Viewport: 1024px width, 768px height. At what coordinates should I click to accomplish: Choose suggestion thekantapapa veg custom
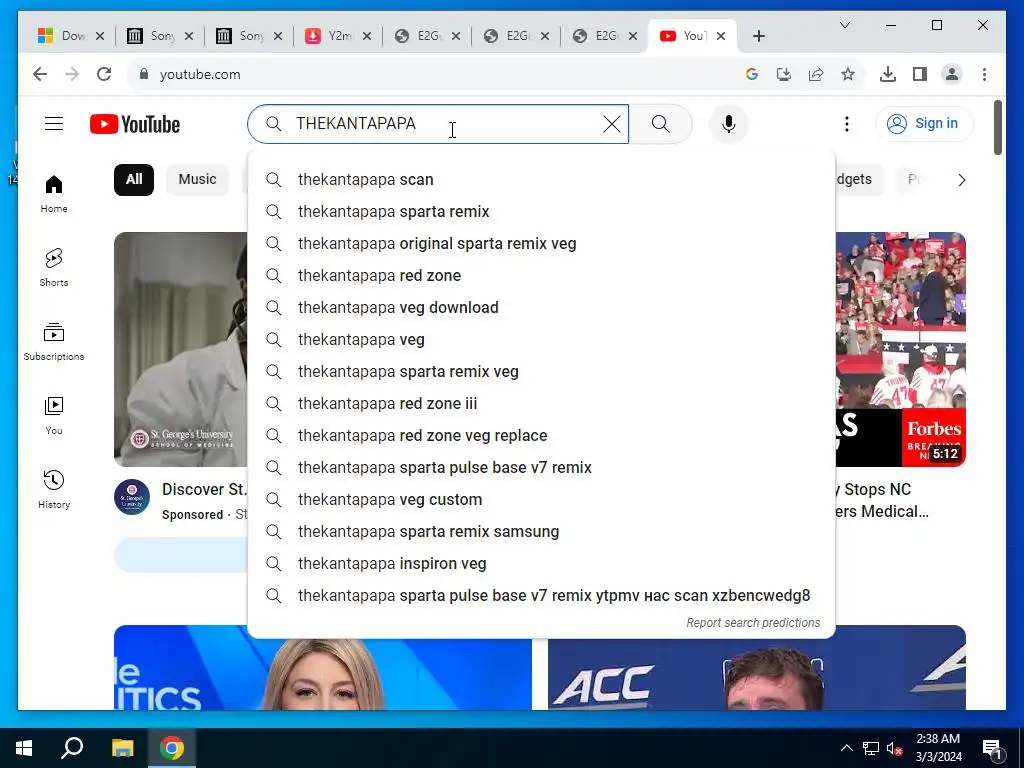tap(541, 500)
